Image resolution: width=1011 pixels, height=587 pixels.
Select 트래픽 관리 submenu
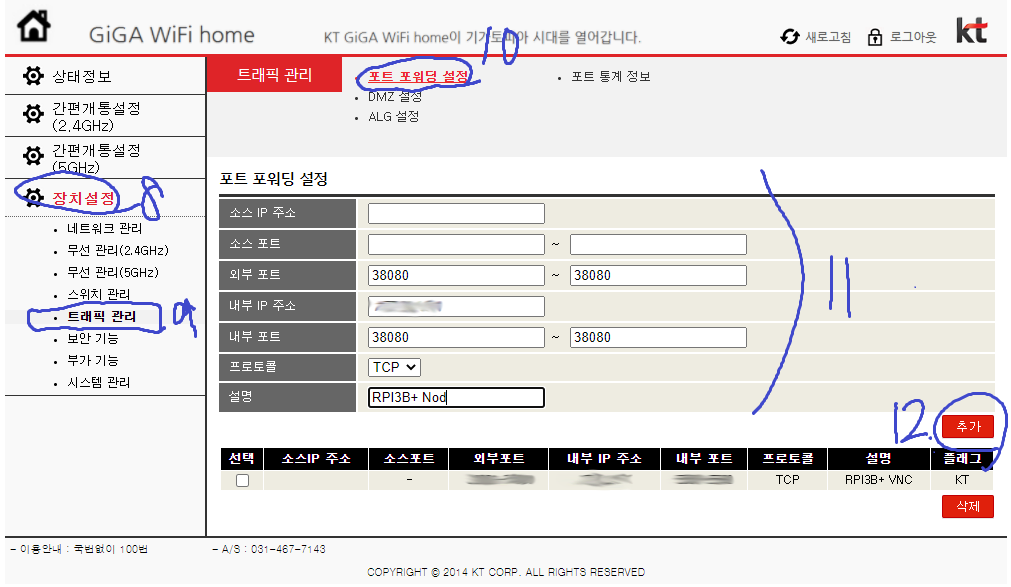tap(102, 316)
